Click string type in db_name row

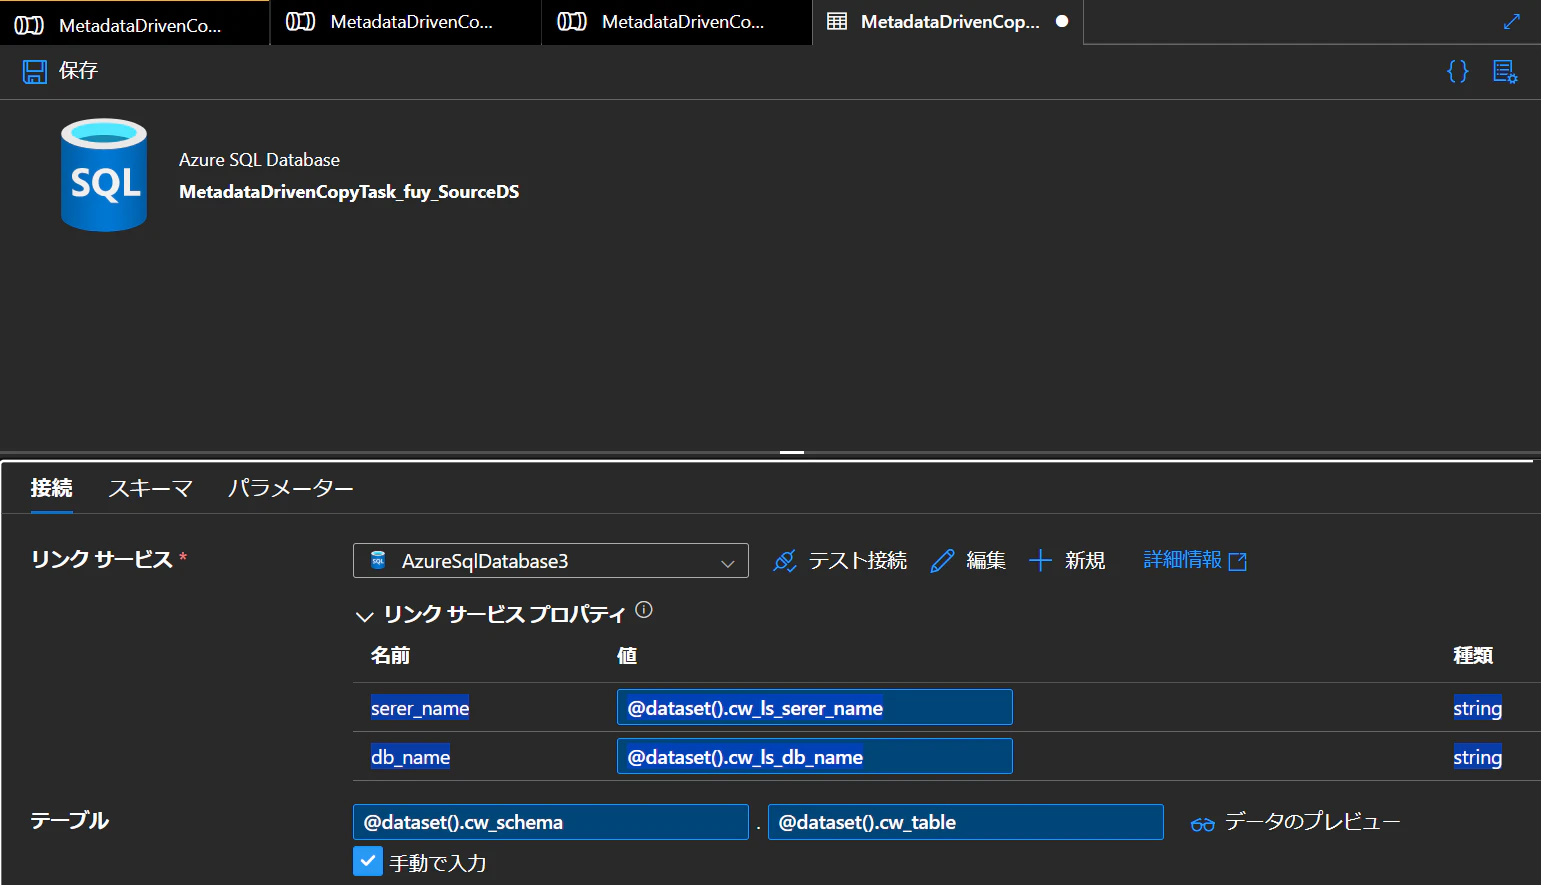(1478, 757)
